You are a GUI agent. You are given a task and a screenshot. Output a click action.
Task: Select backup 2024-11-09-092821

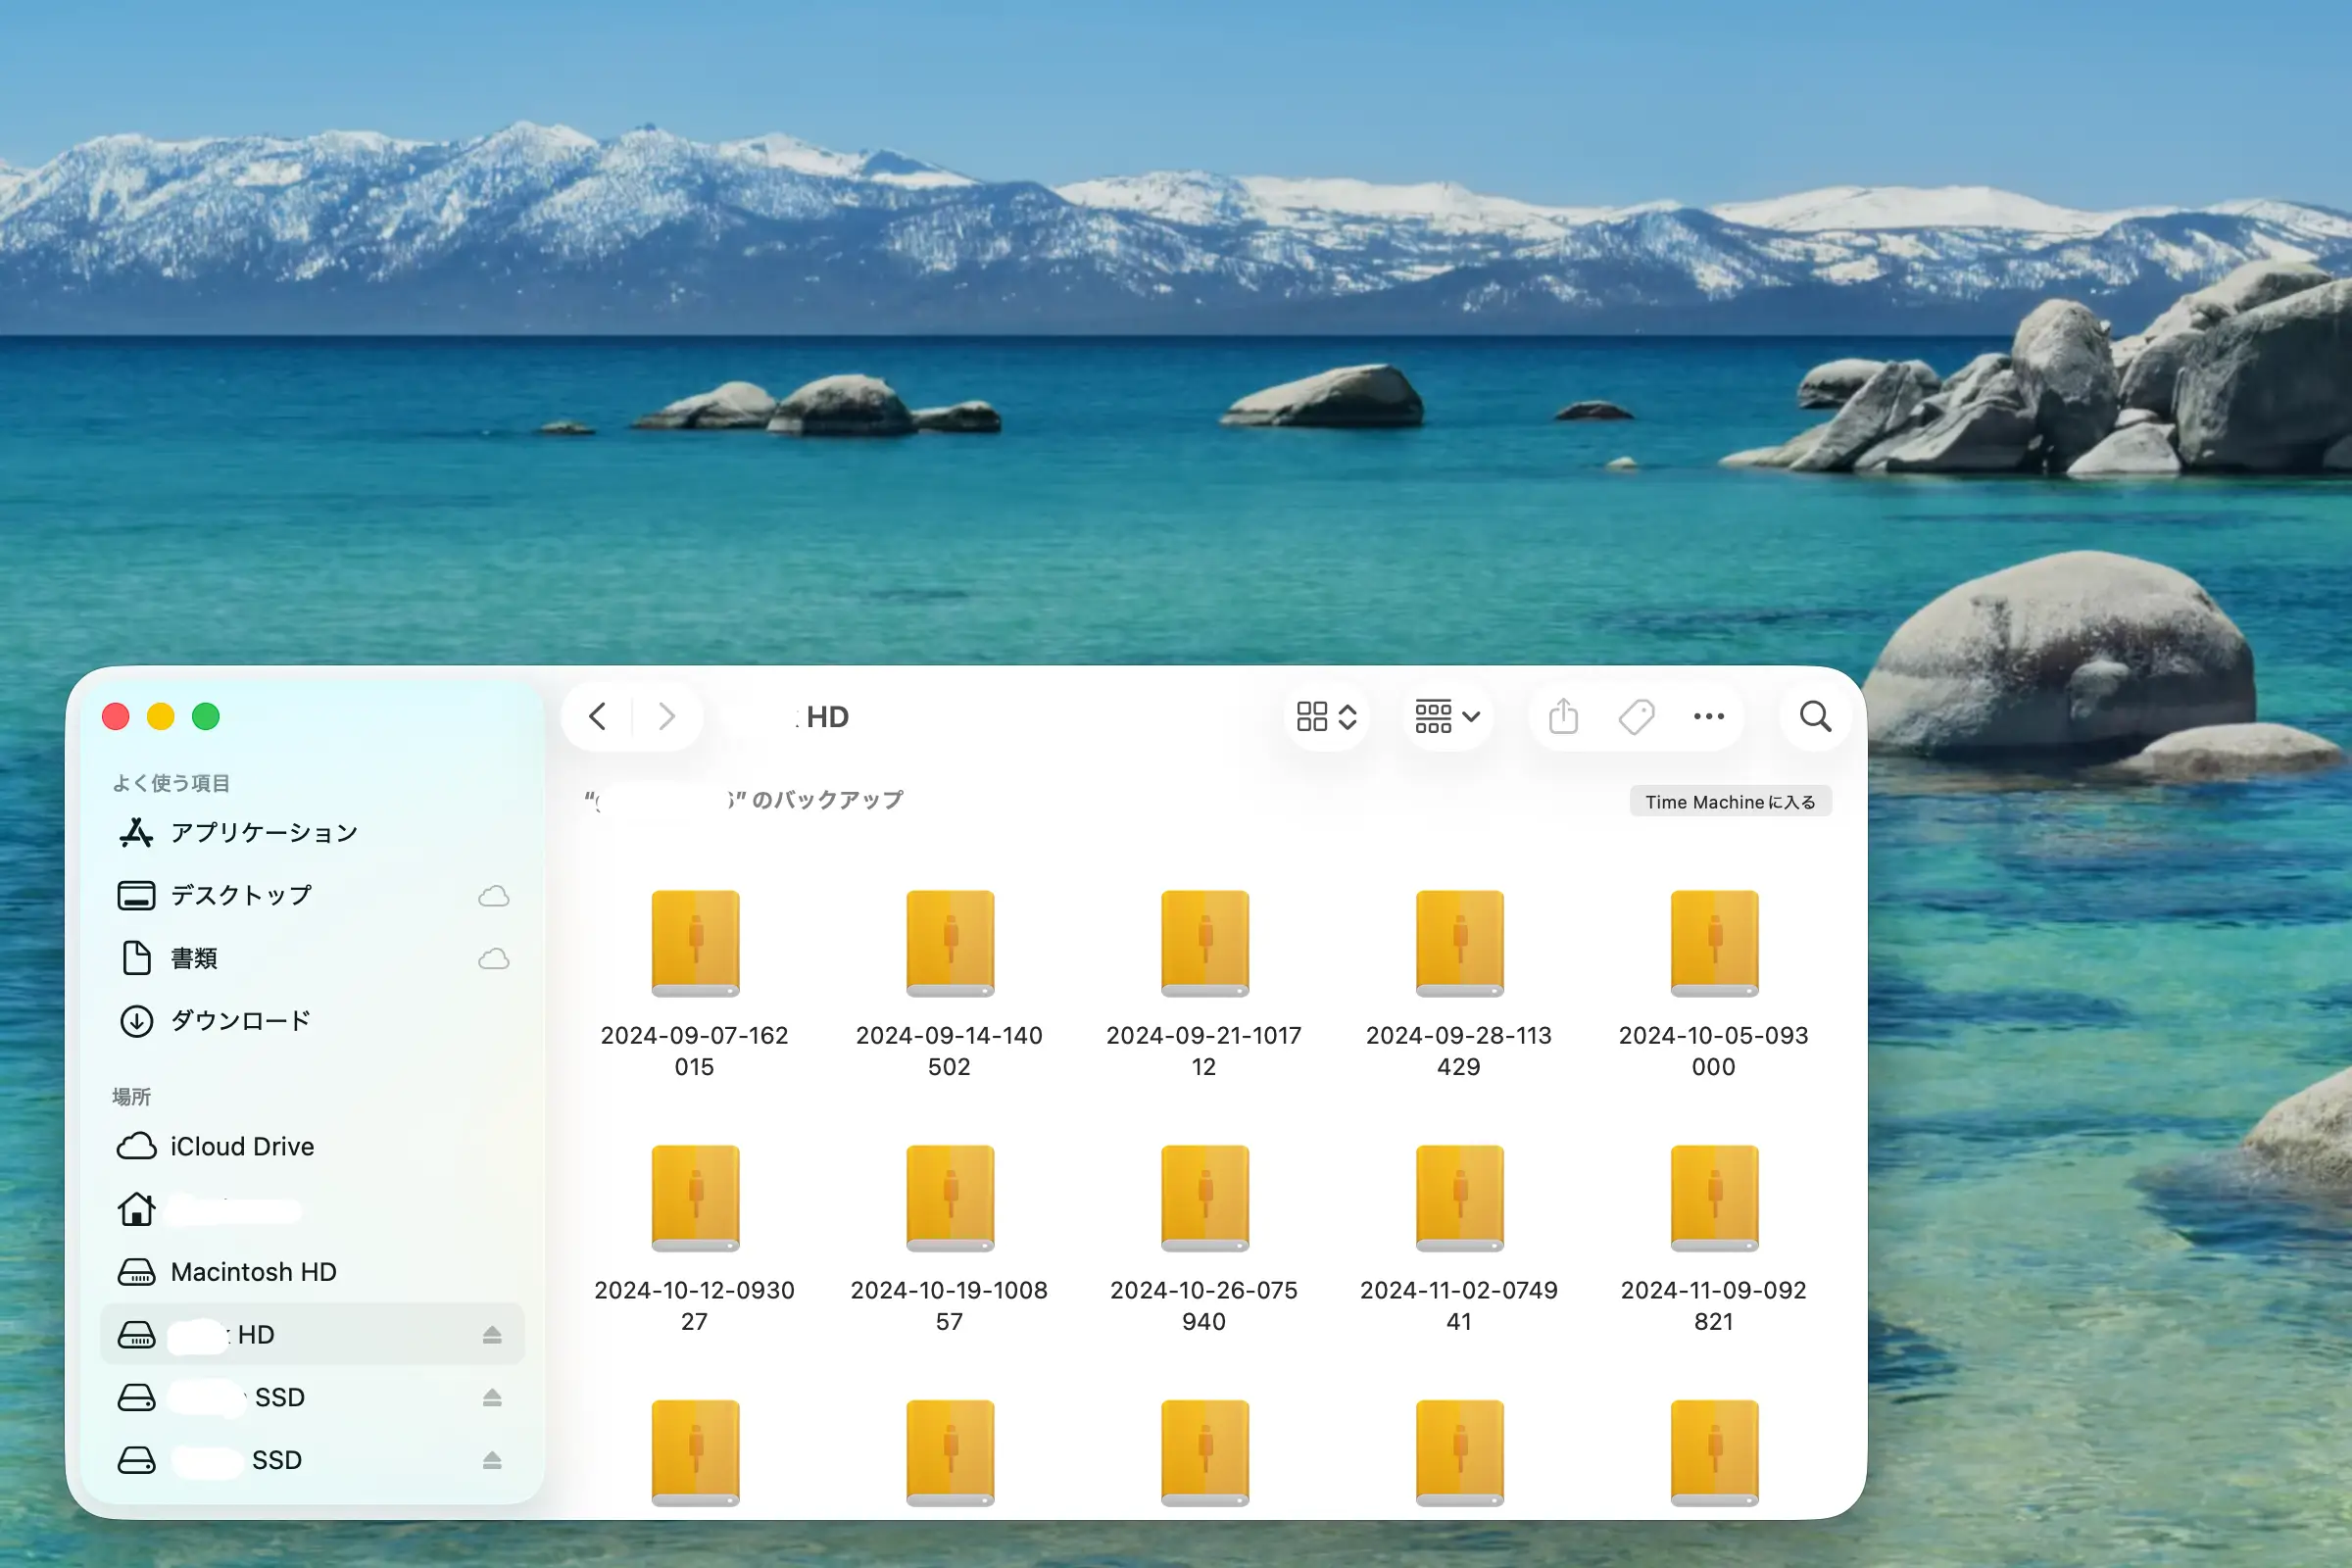coord(1713,1199)
